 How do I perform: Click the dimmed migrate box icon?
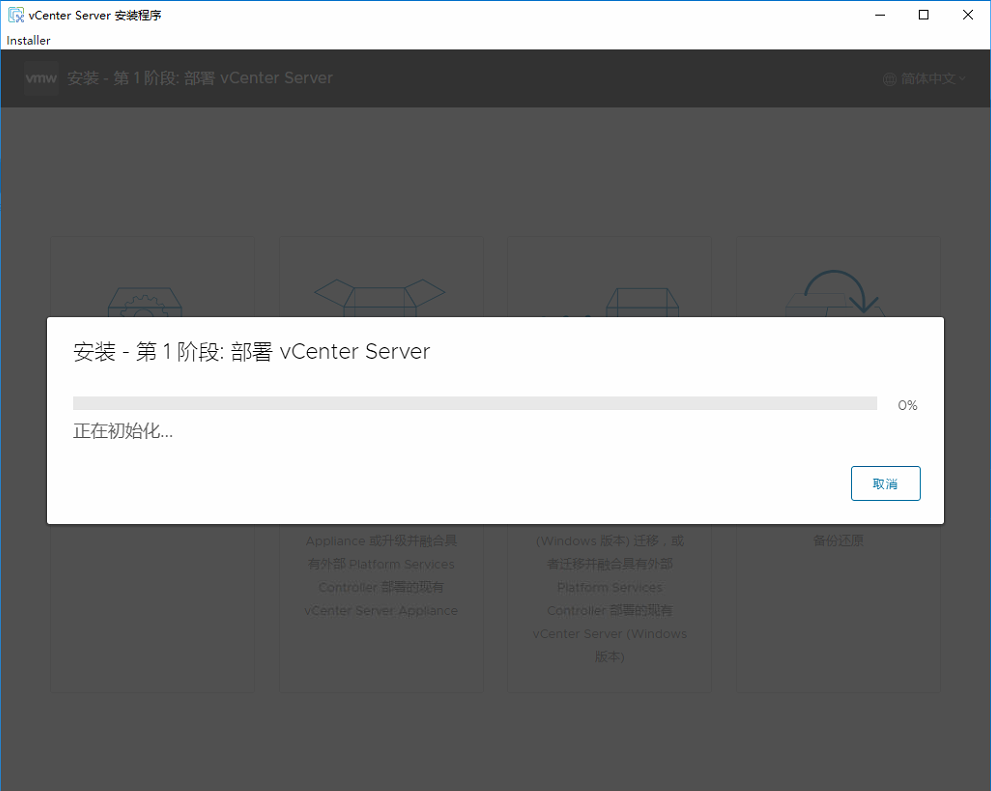[x=642, y=302]
